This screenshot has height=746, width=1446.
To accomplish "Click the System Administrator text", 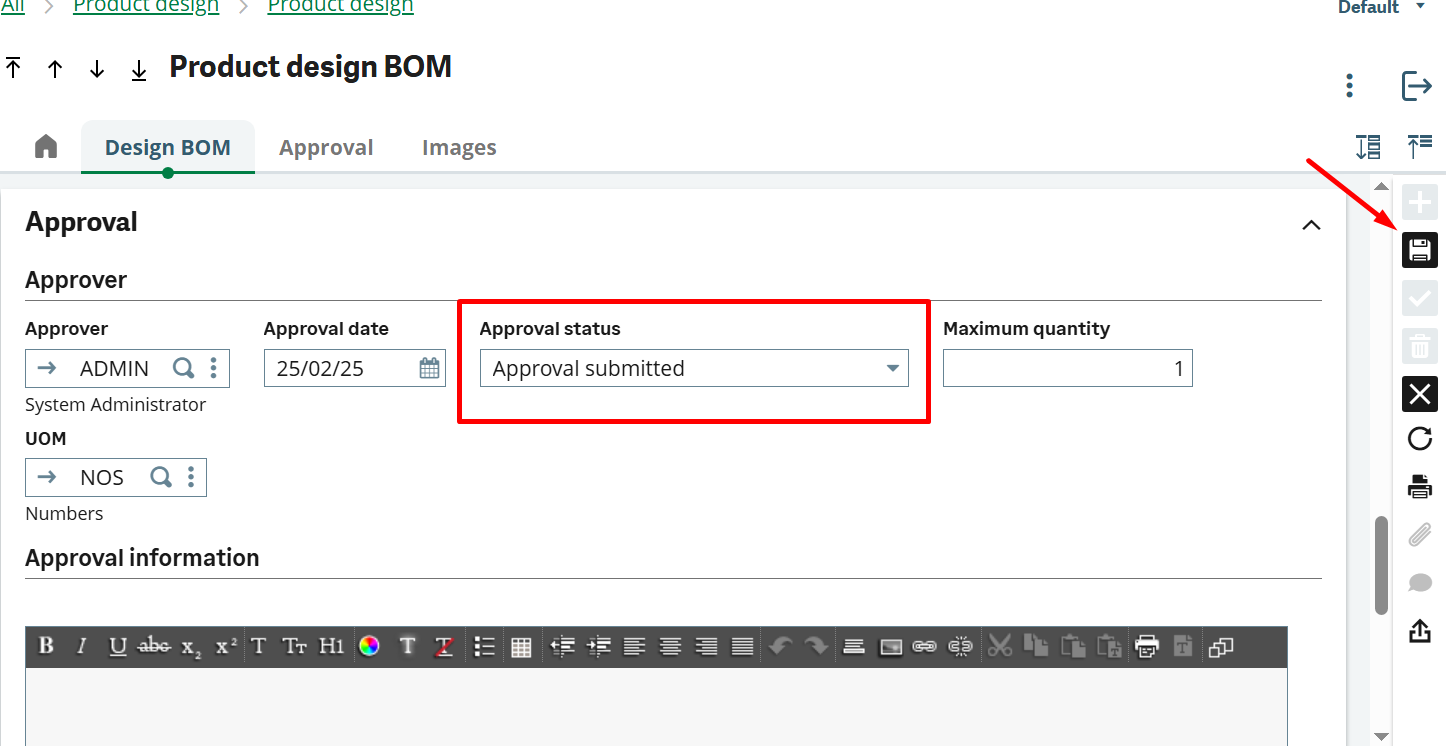I will tap(116, 405).
